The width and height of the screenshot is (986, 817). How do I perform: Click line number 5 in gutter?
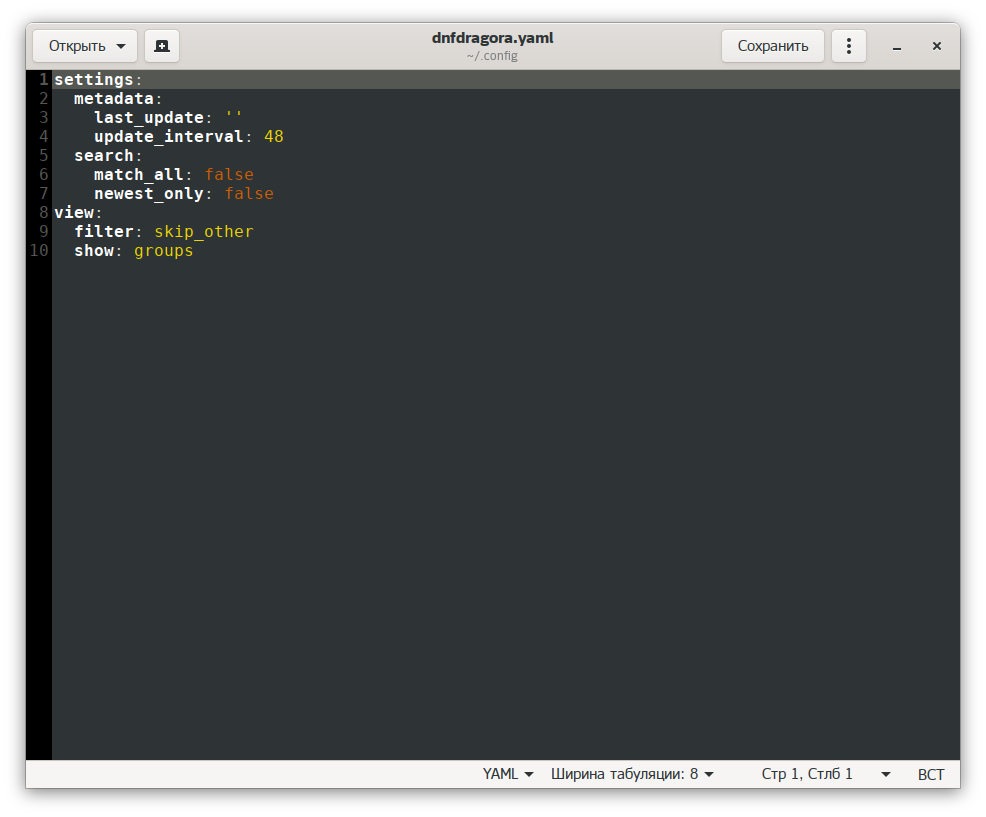[x=43, y=155]
